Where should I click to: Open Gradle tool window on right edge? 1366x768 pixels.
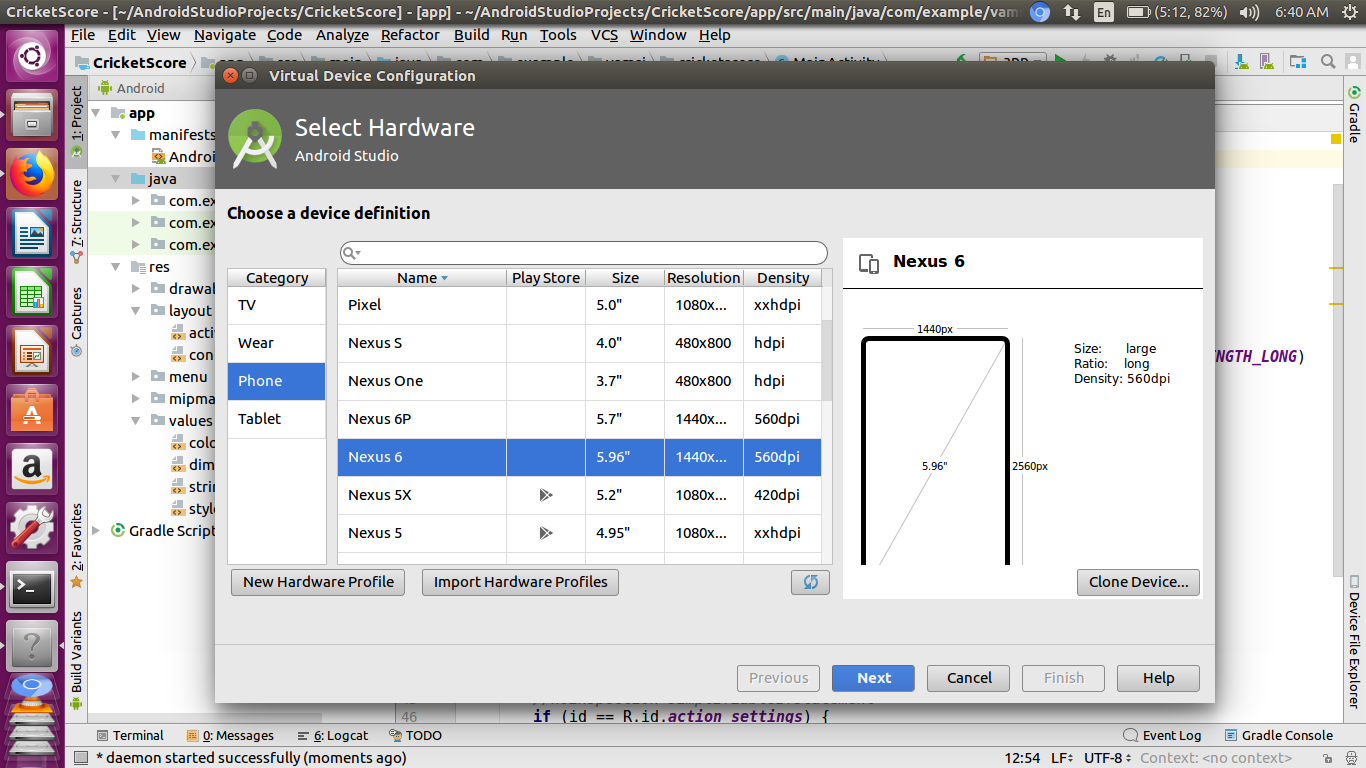(x=1354, y=115)
